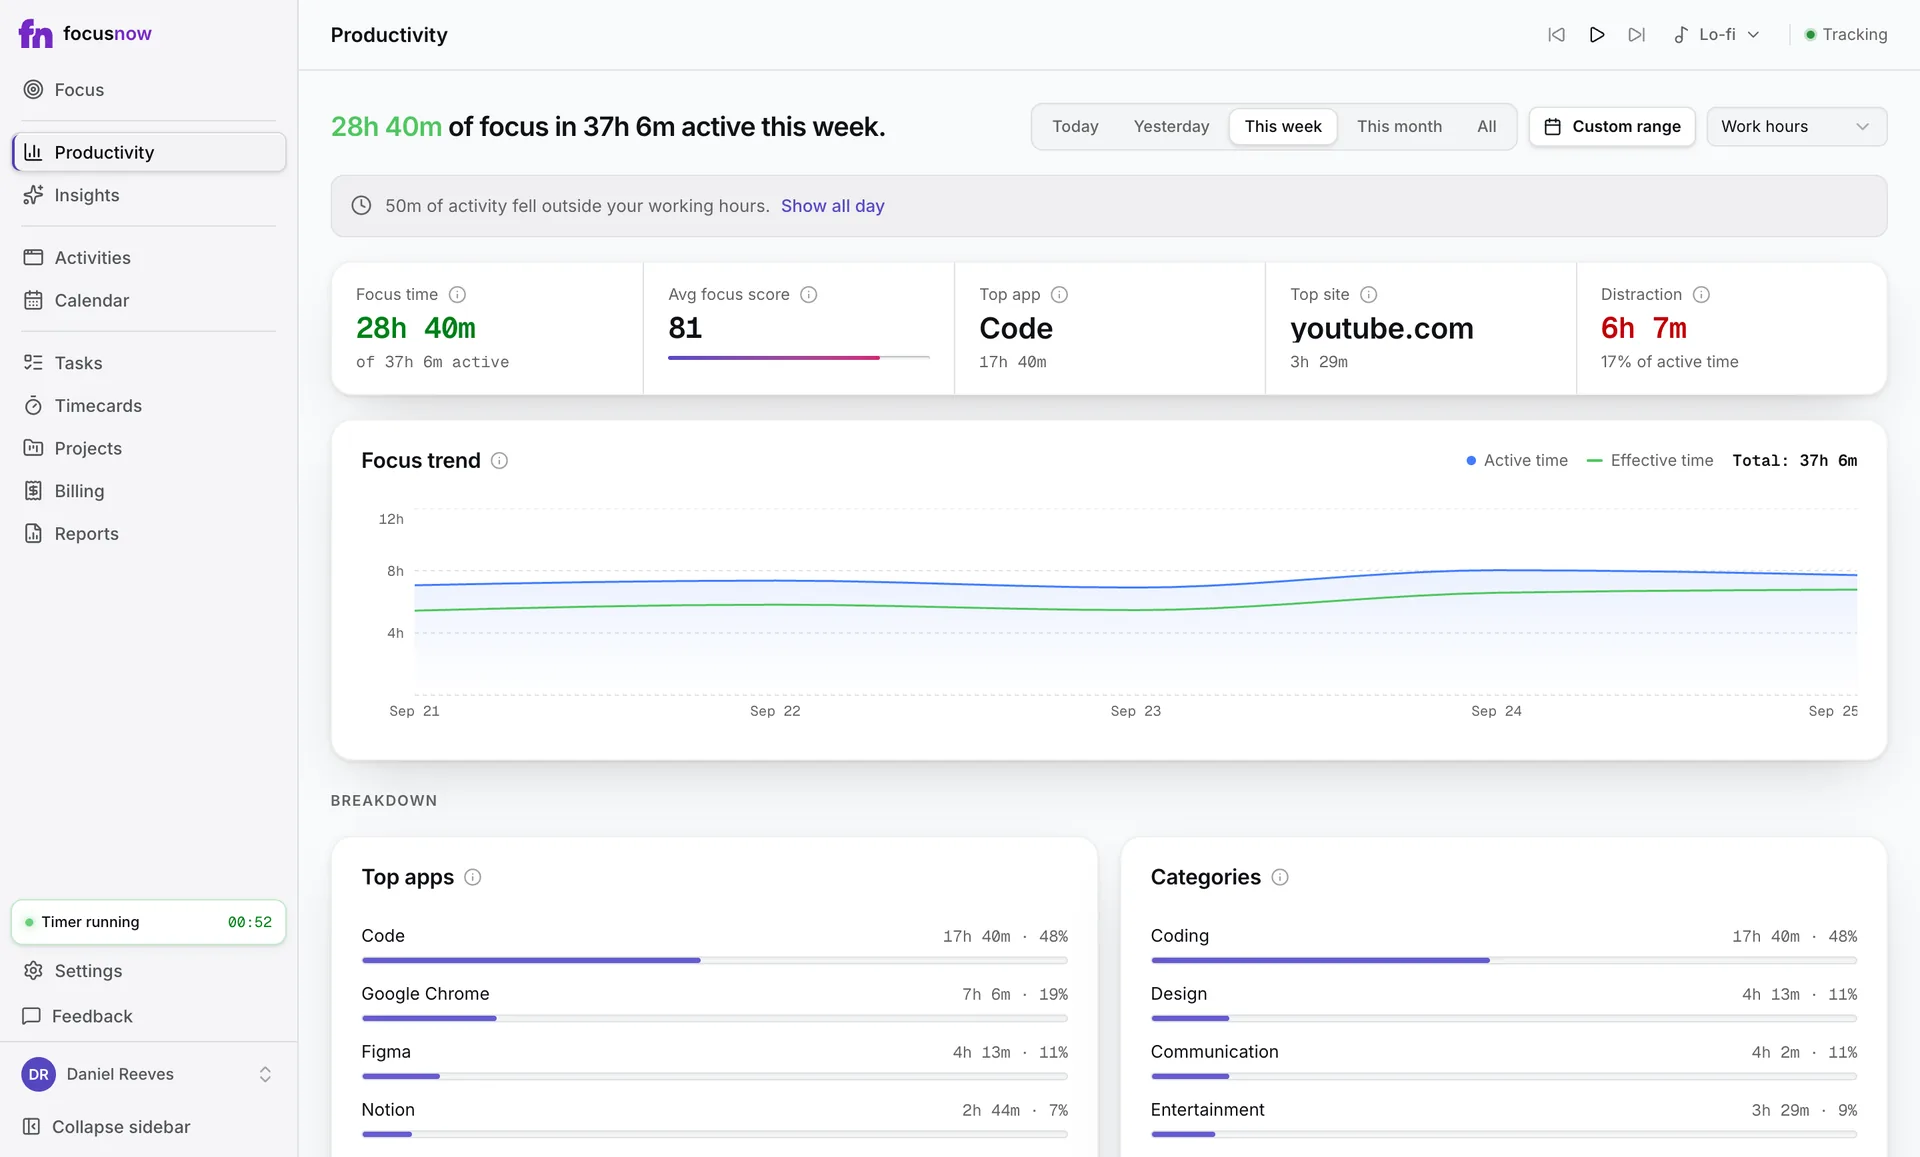Open the Custom range date picker
1920x1157 pixels.
tap(1612, 127)
